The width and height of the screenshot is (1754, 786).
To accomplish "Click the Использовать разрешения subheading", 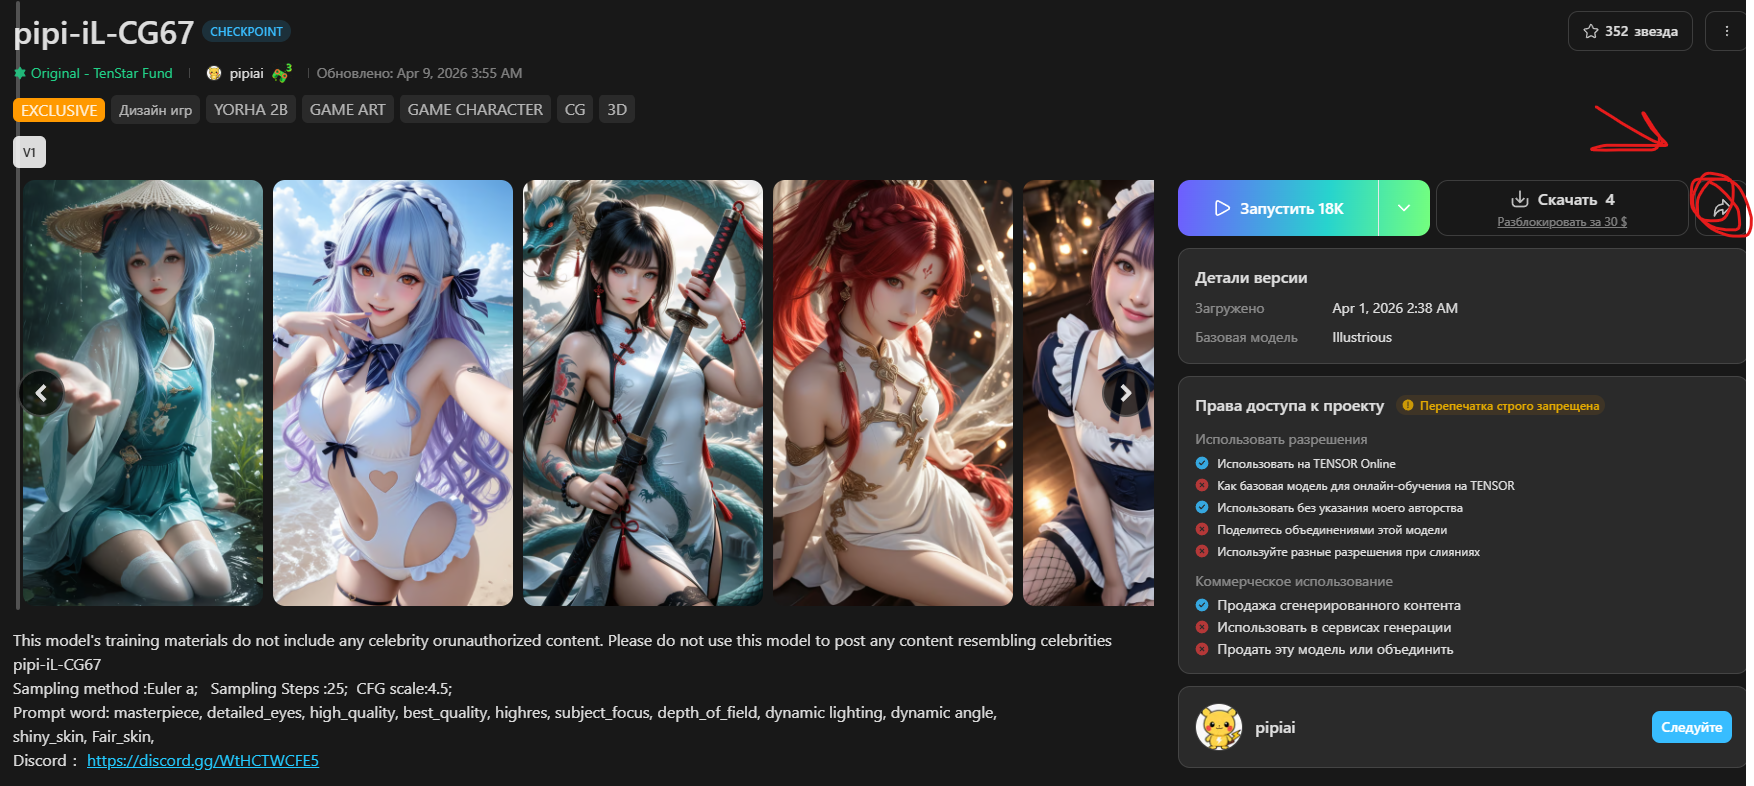I will coord(1281,439).
